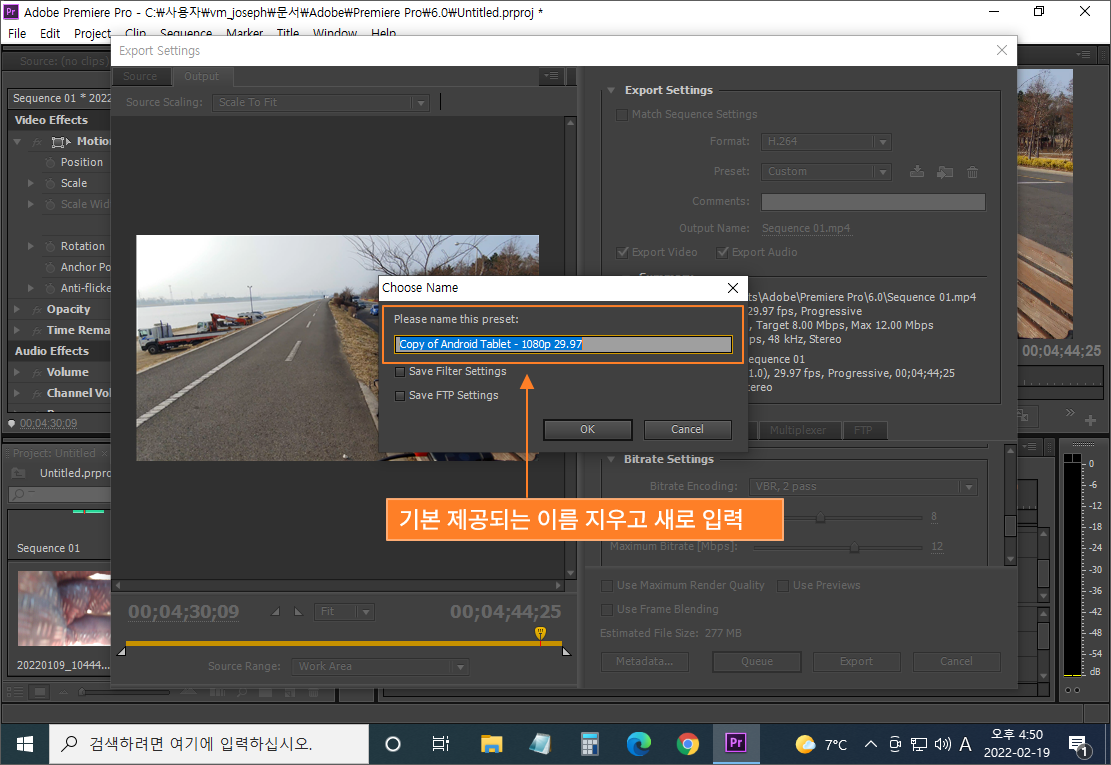
Task: Click the Save Preset icon
Action: point(917,172)
